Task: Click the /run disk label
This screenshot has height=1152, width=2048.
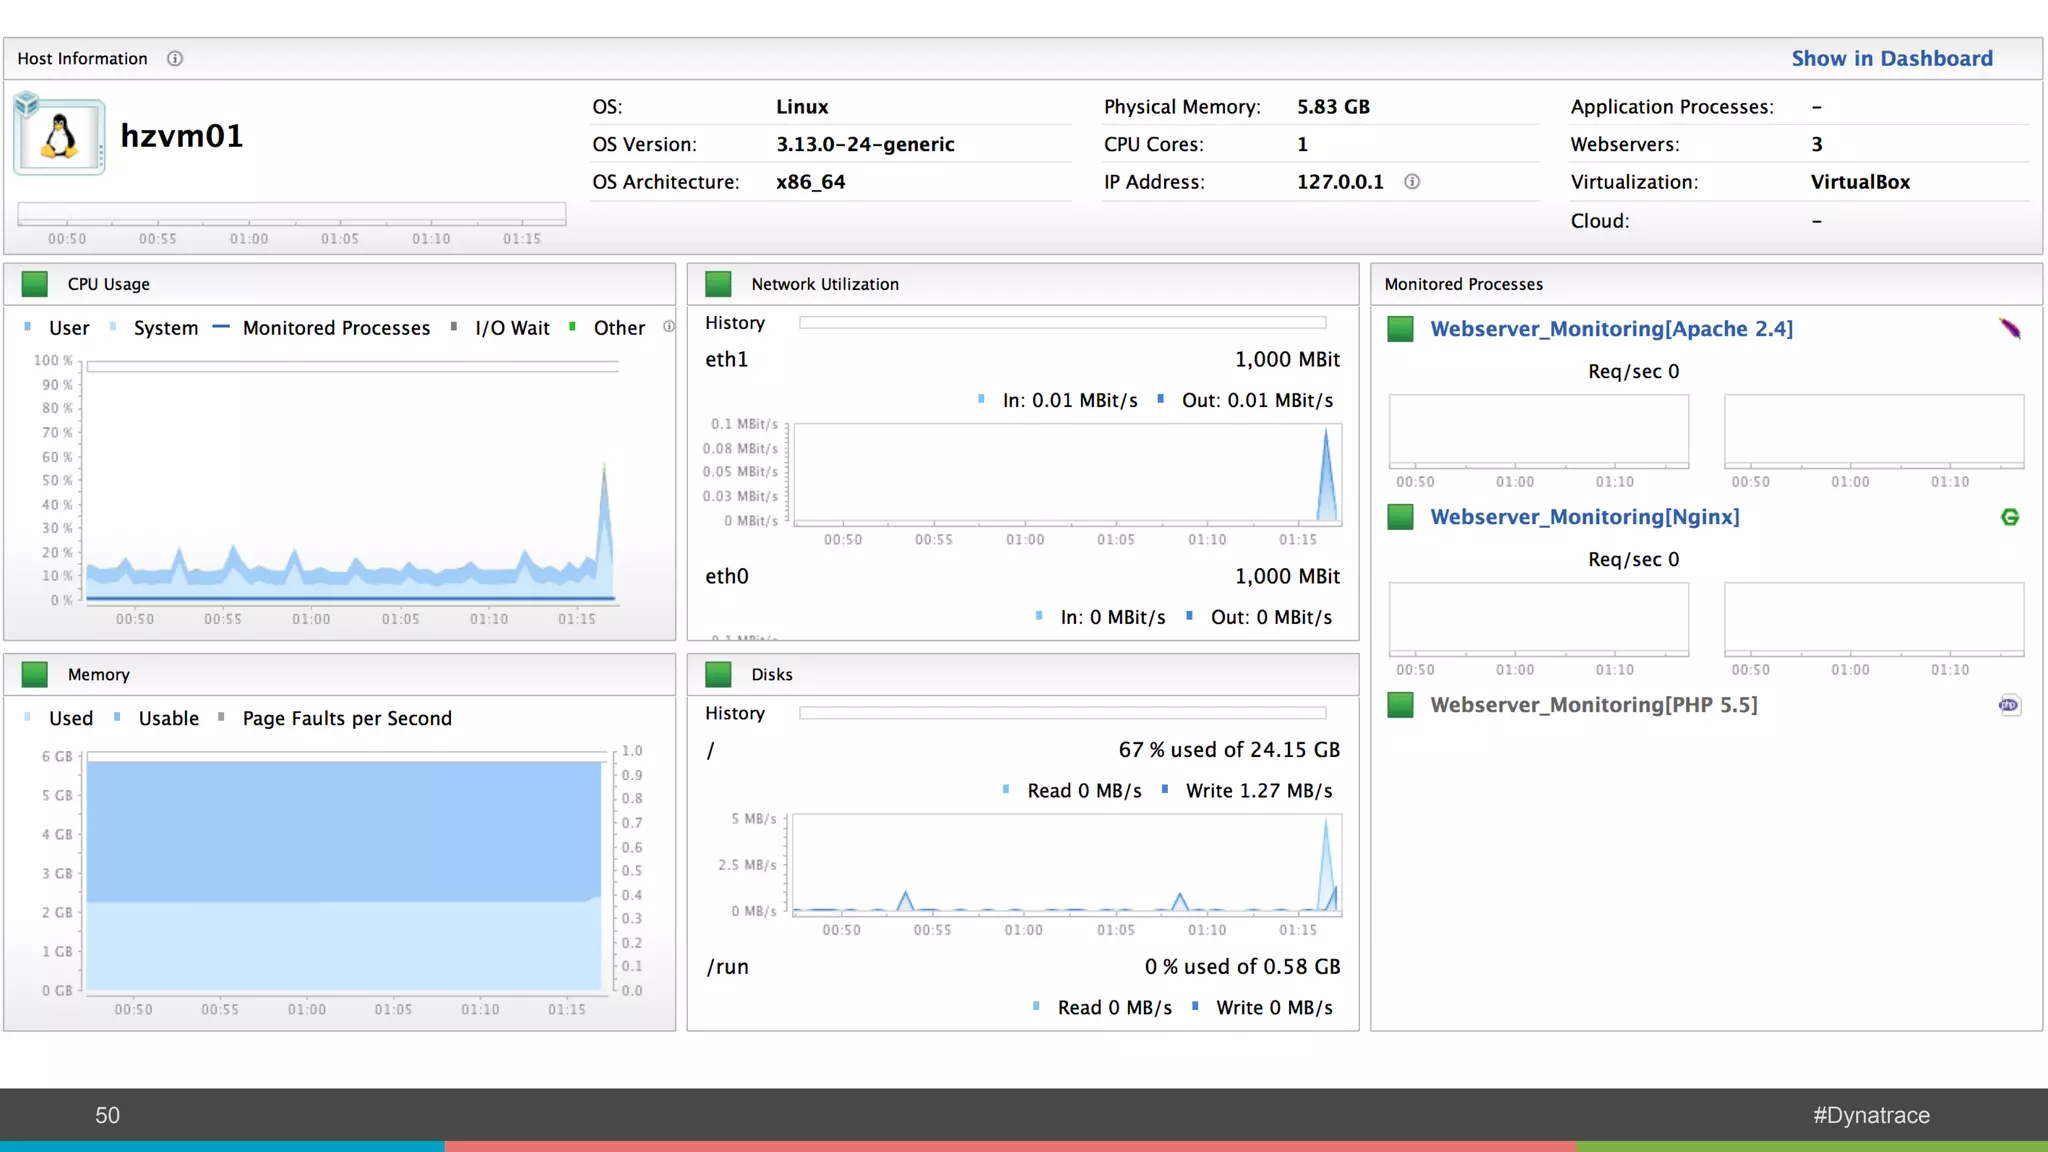Action: (728, 967)
